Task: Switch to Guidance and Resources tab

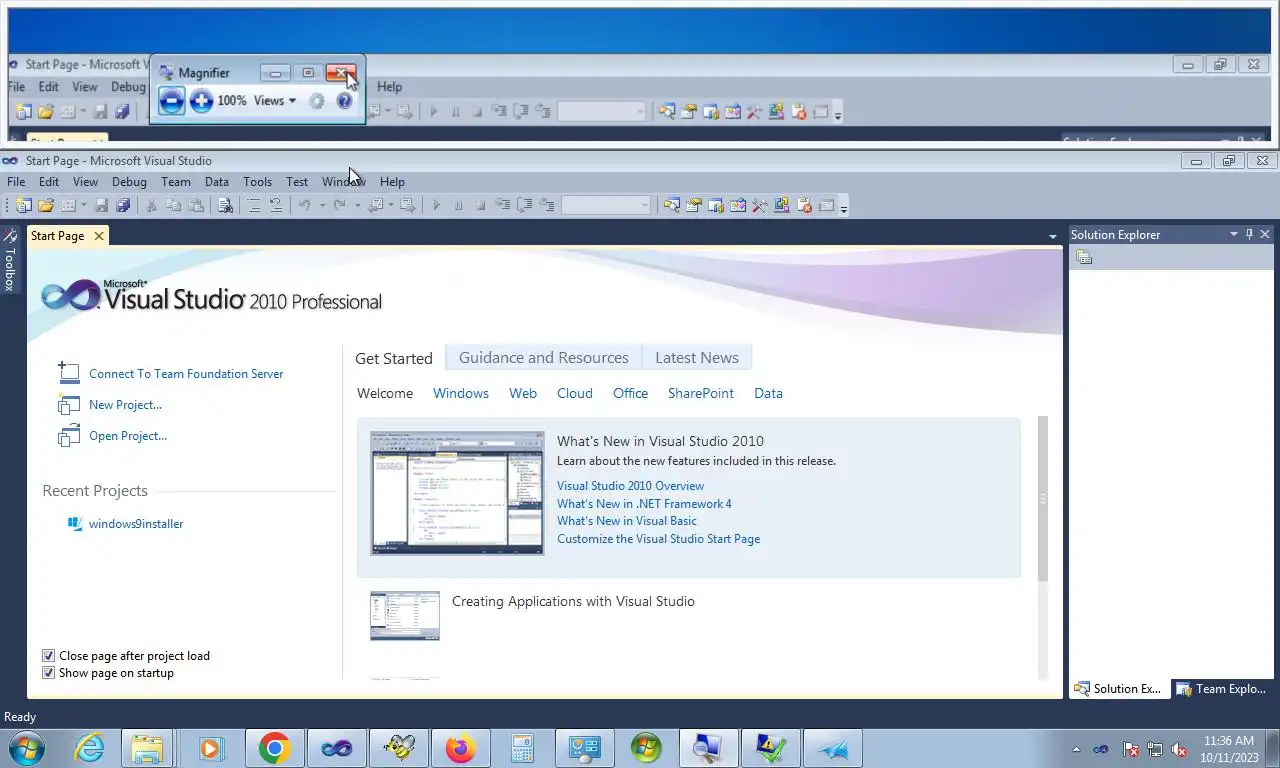Action: point(544,357)
